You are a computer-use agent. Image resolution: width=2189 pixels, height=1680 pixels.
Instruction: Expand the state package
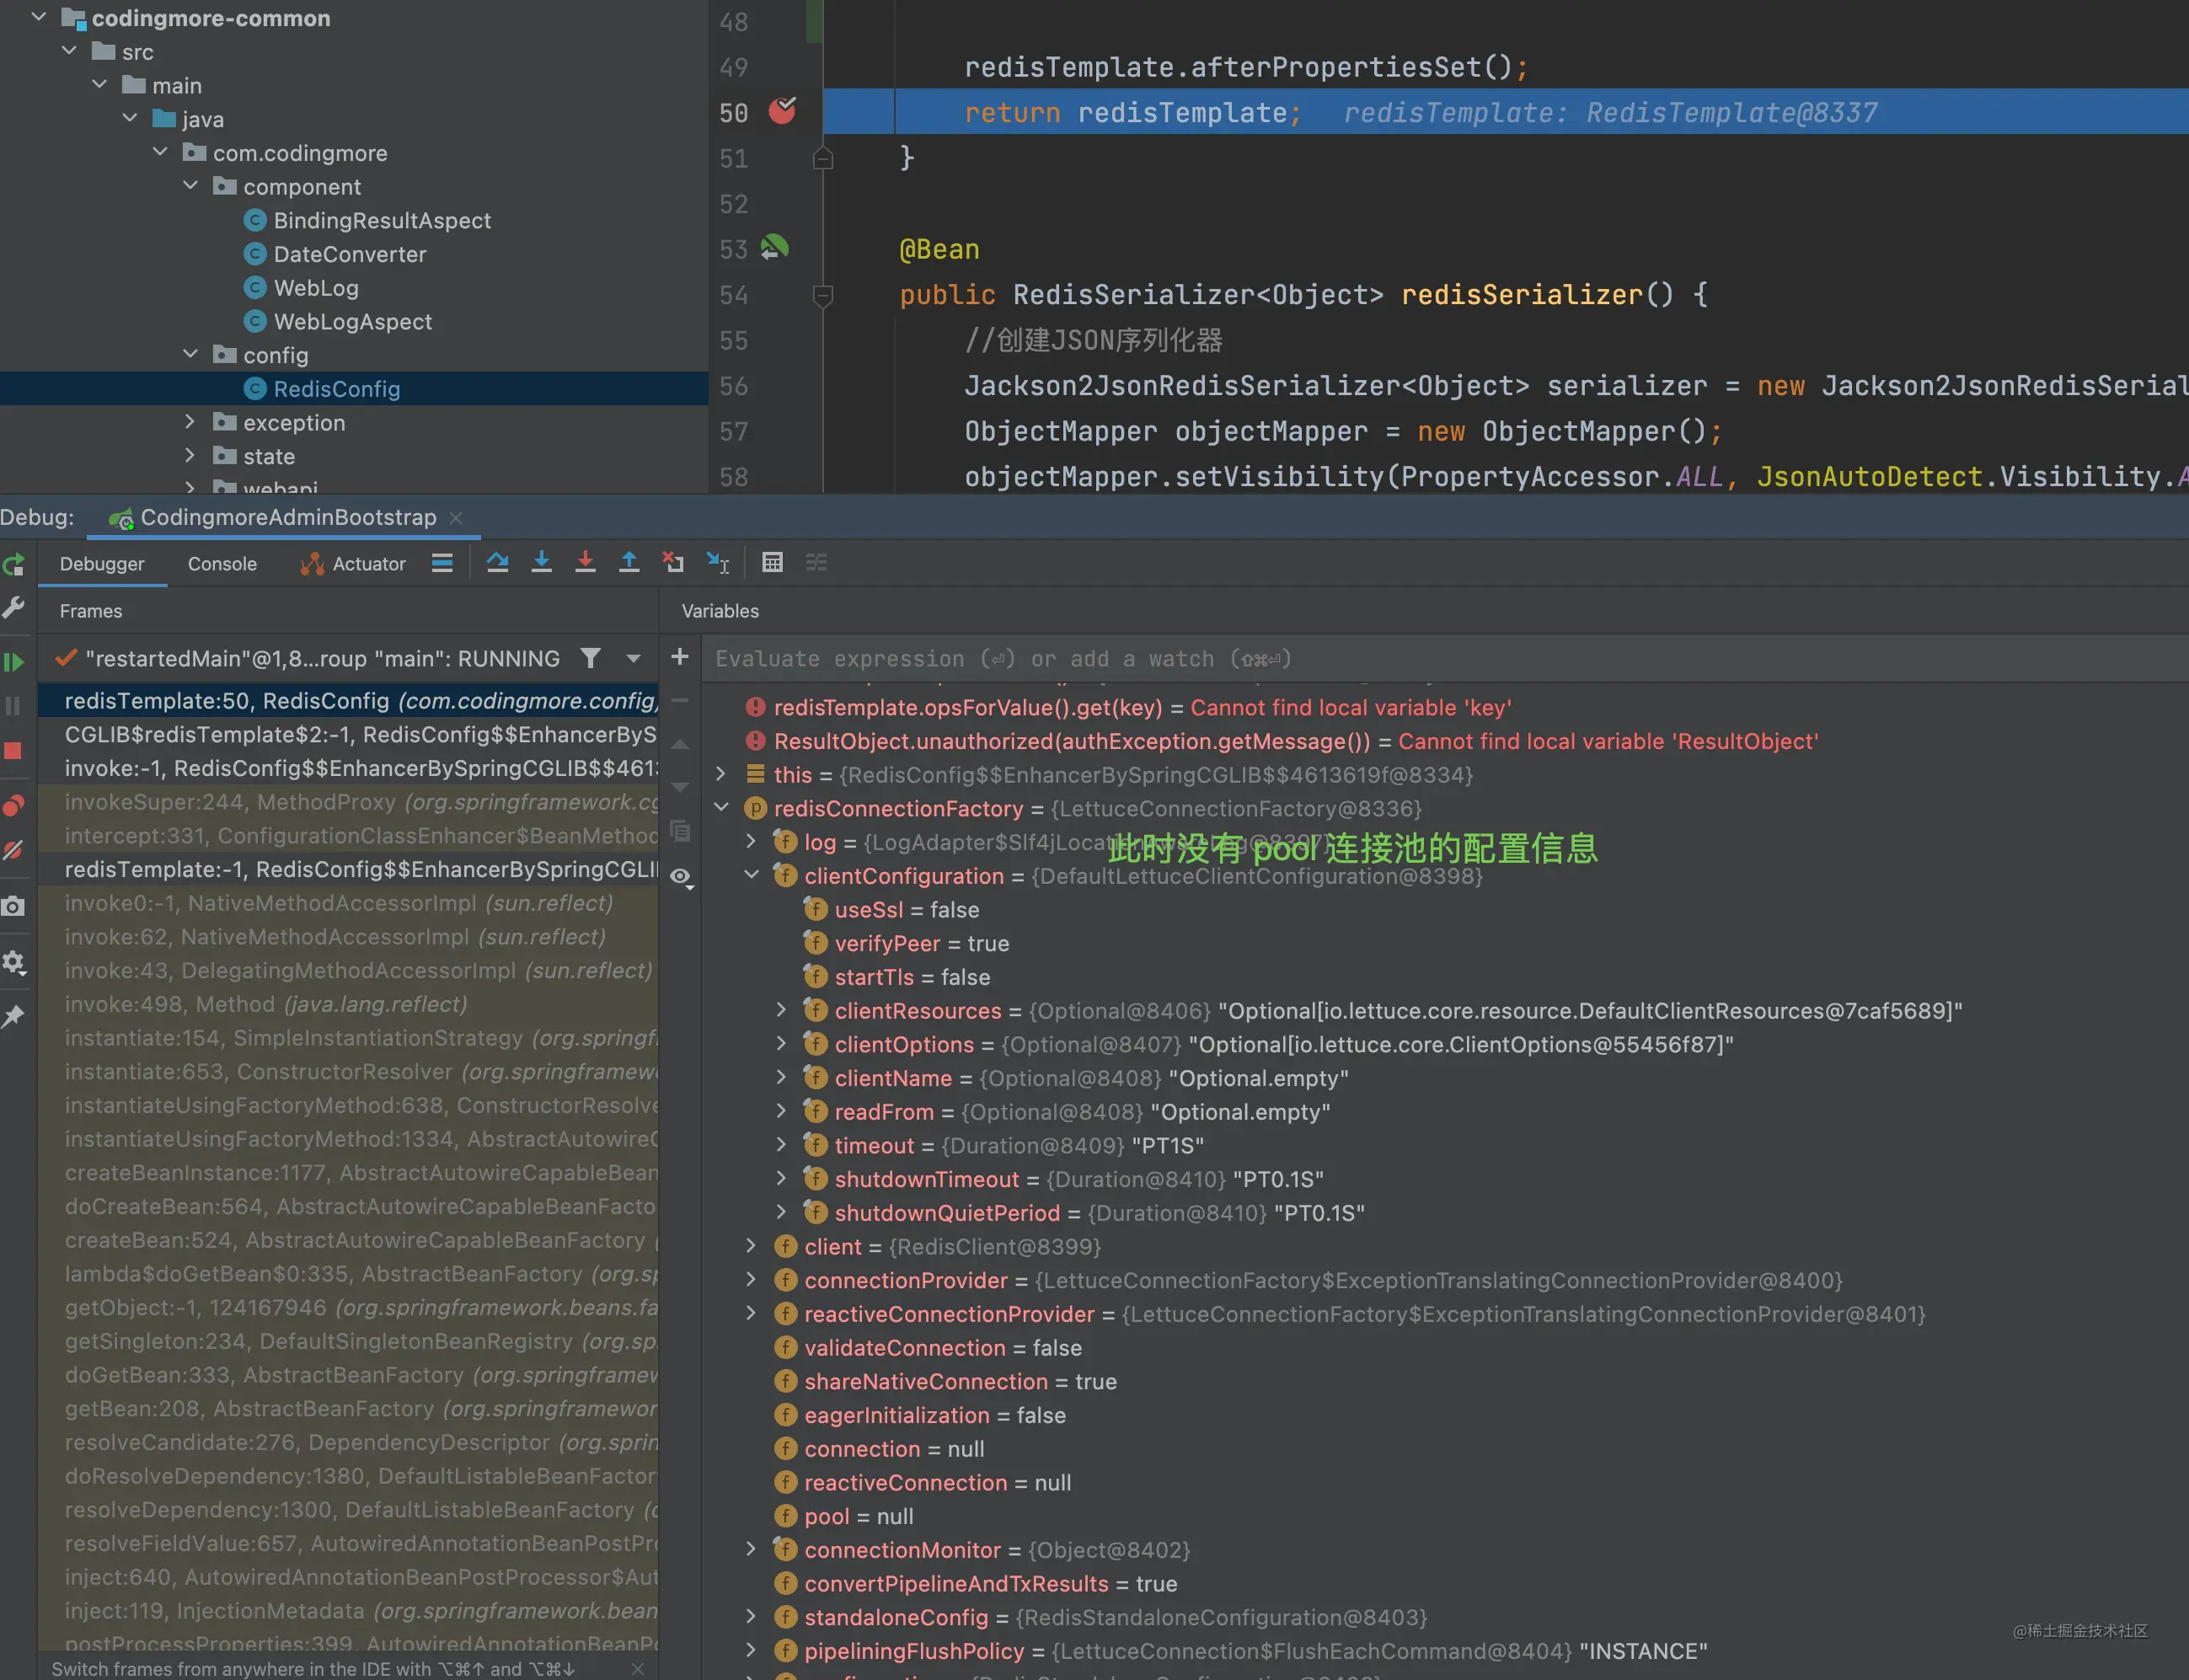pos(190,455)
